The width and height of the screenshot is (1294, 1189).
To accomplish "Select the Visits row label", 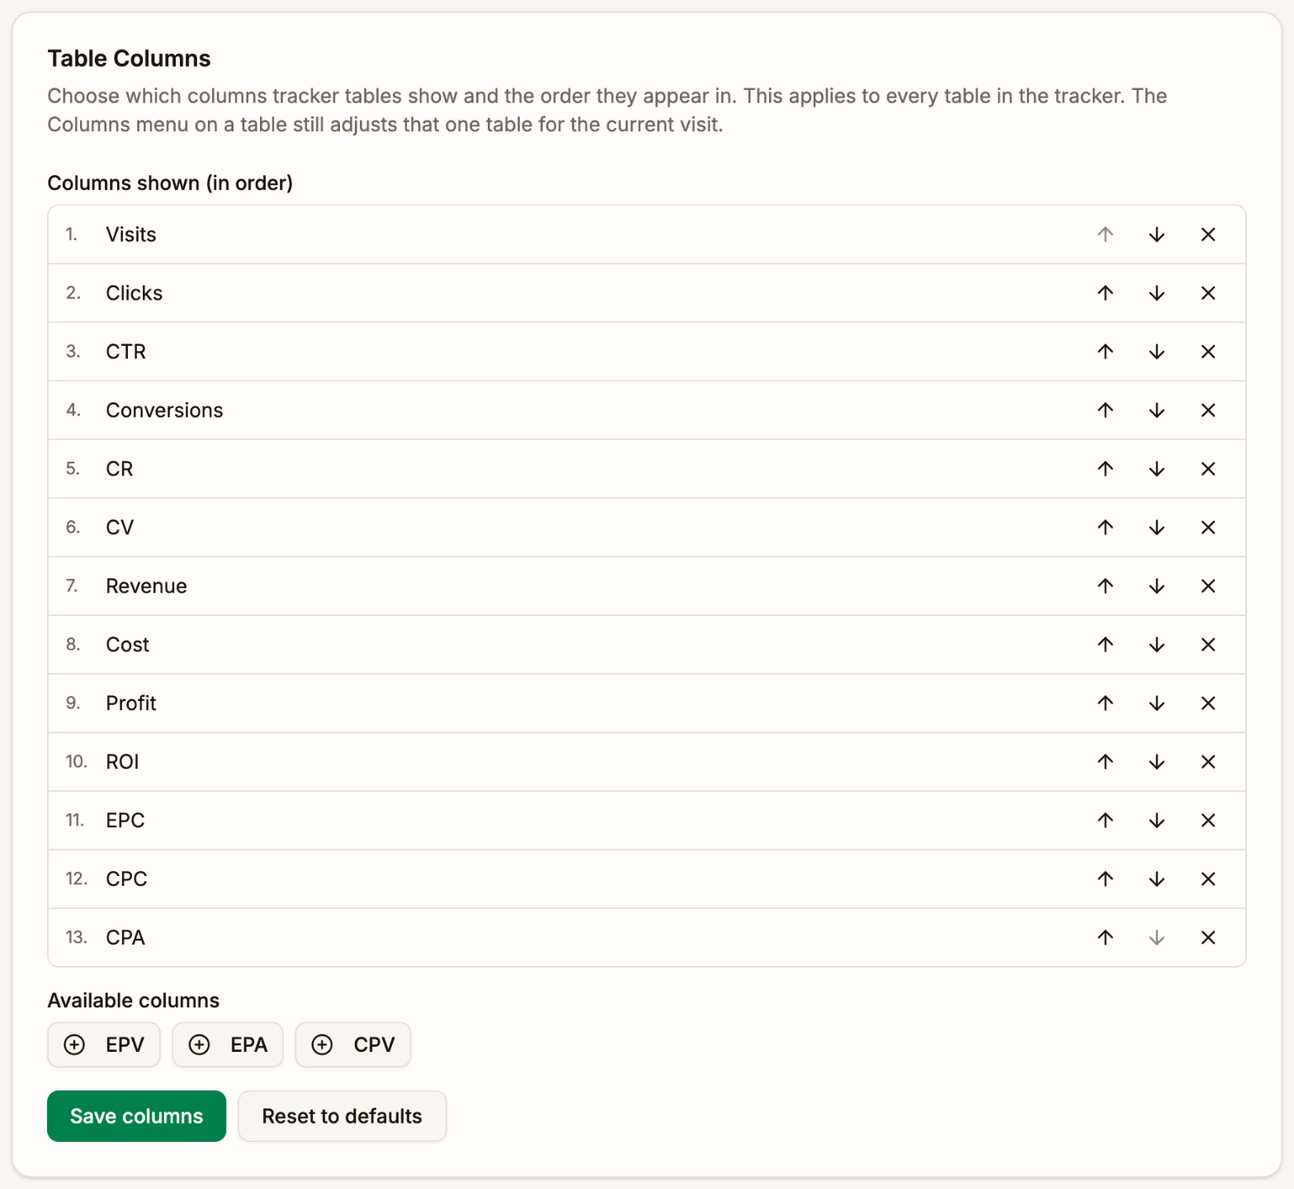I will point(131,235).
